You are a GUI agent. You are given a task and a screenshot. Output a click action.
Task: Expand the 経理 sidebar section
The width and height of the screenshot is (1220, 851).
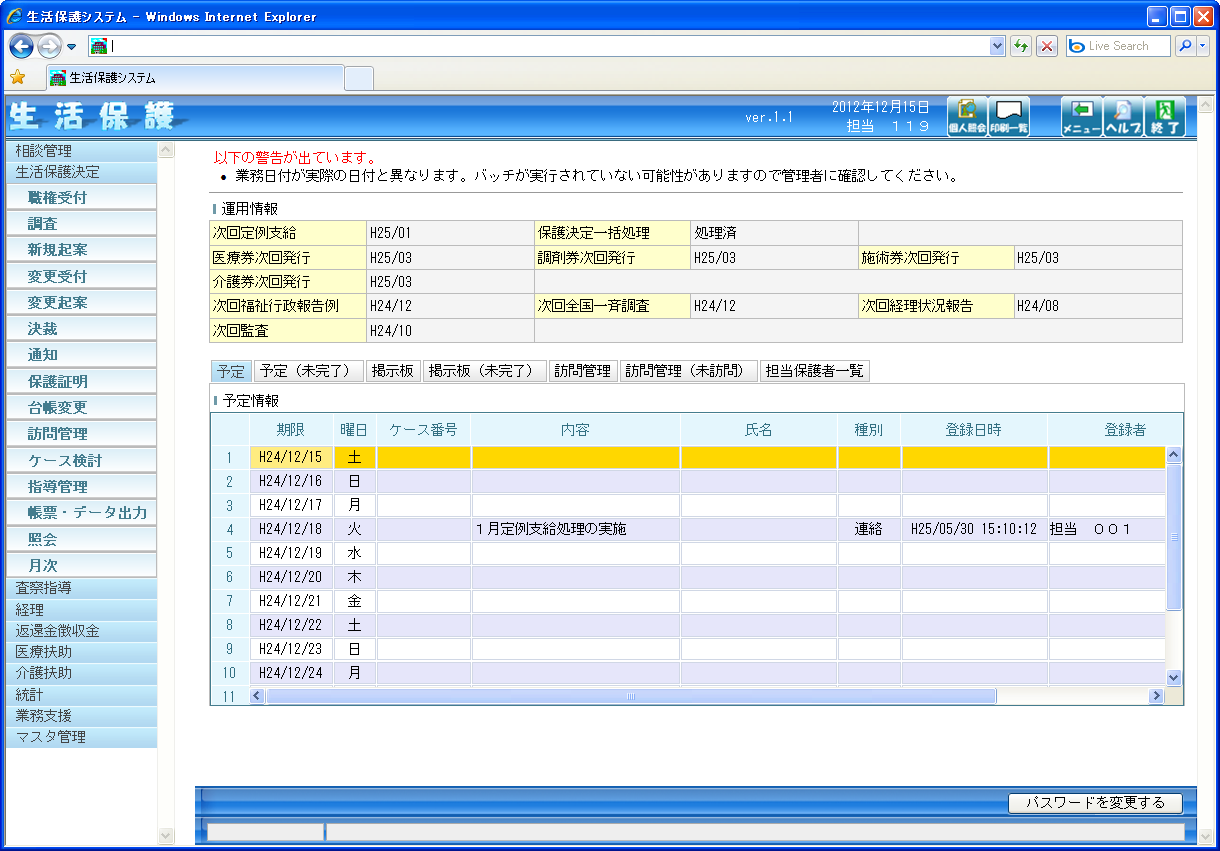click(x=81, y=609)
